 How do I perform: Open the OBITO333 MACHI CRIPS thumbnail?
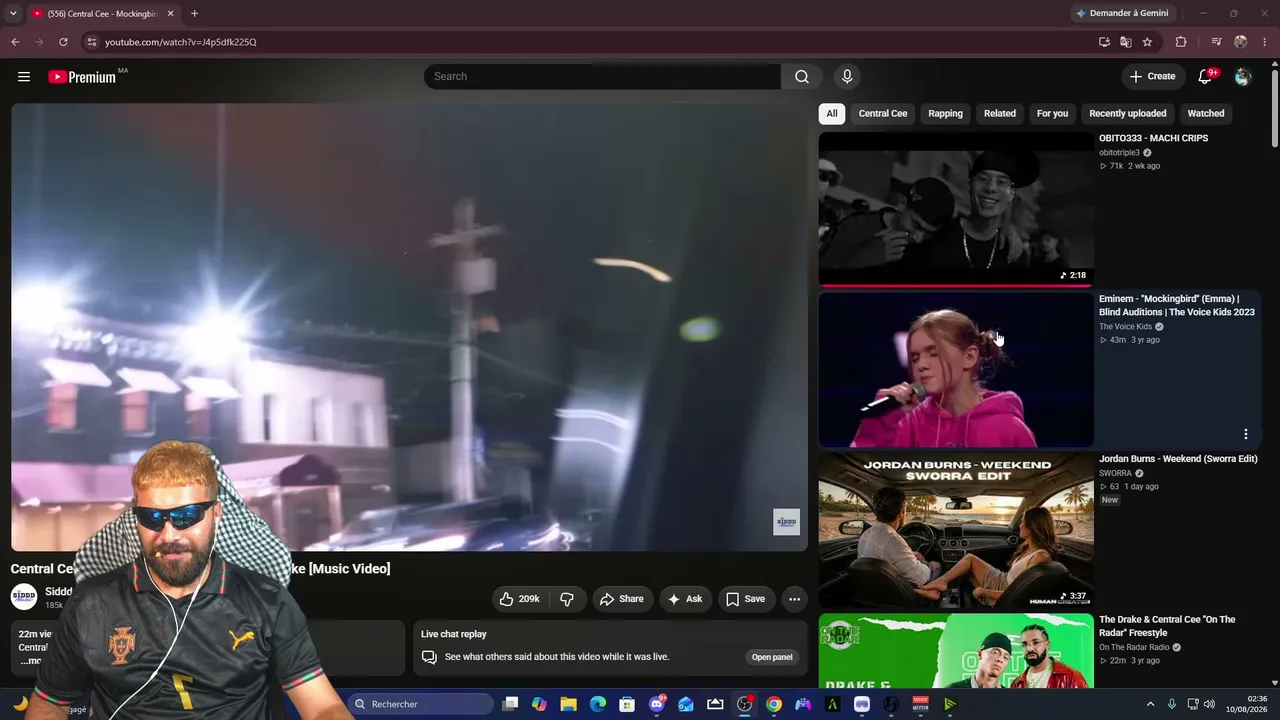tap(956, 209)
